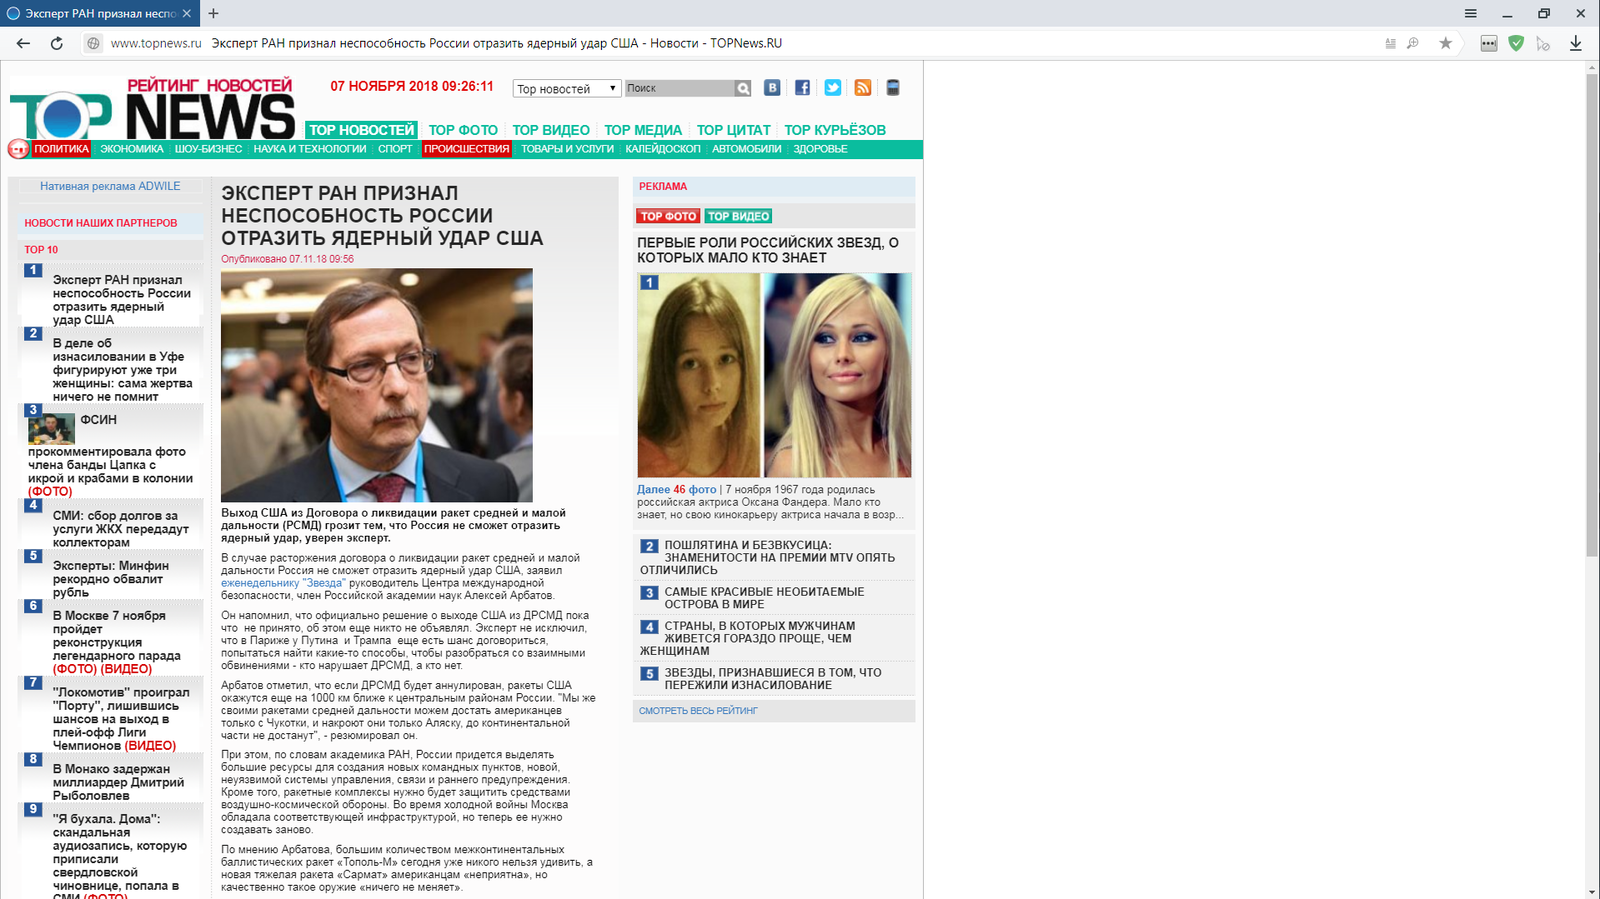Select TOP ВИДЕО menu tab
Viewport: 1600px width, 899px height.
[x=551, y=130]
